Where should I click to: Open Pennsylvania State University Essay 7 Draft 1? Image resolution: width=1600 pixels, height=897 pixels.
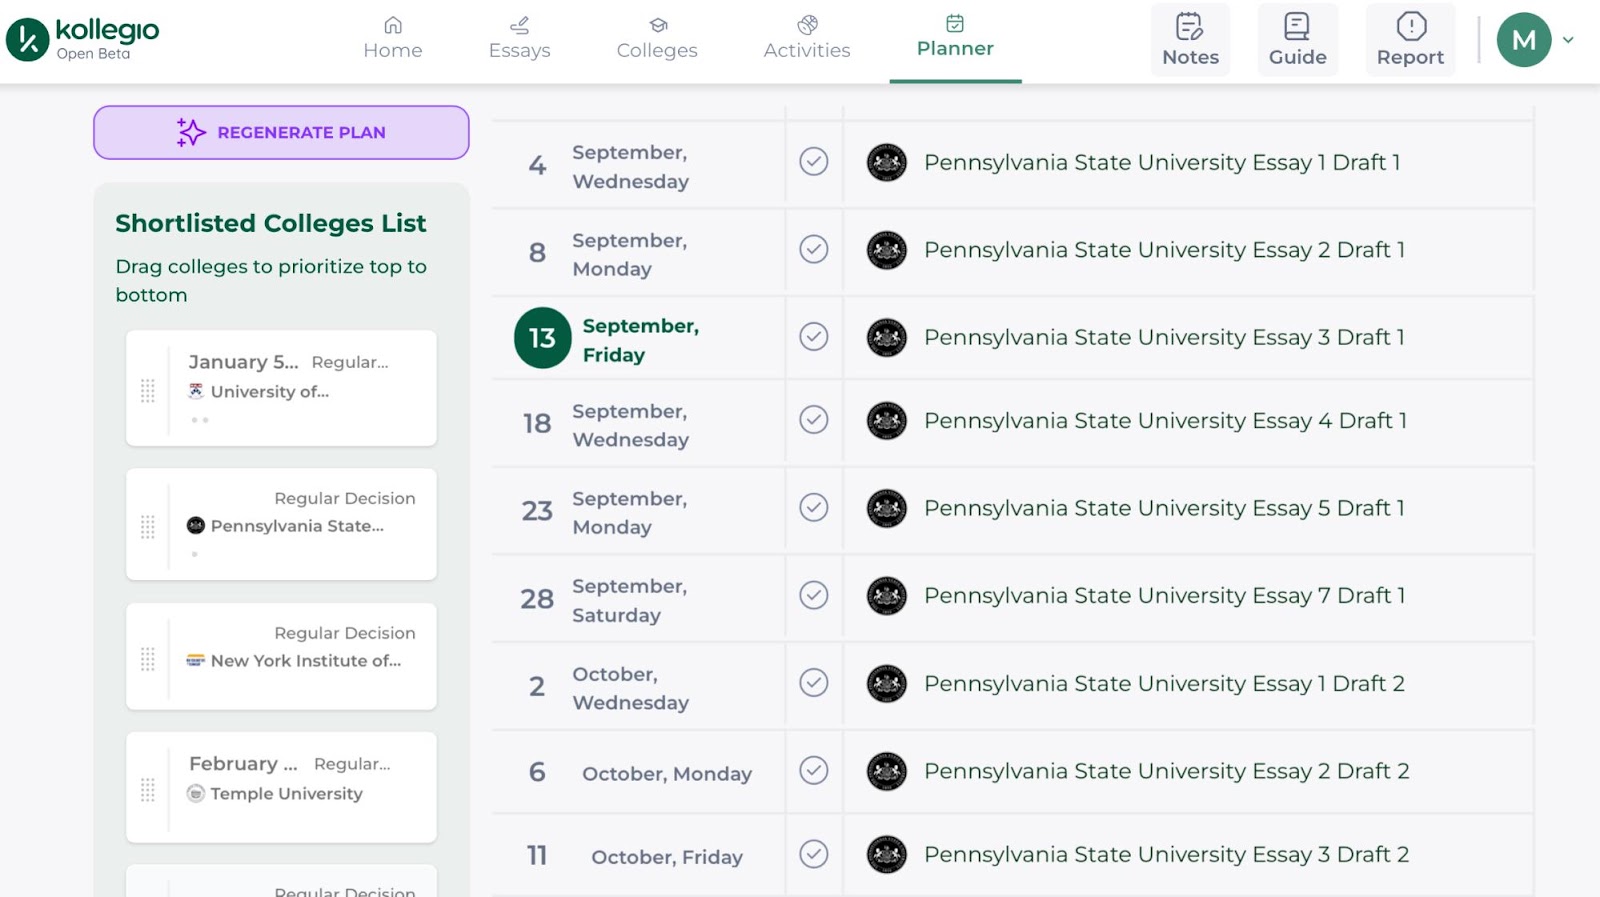(1165, 596)
